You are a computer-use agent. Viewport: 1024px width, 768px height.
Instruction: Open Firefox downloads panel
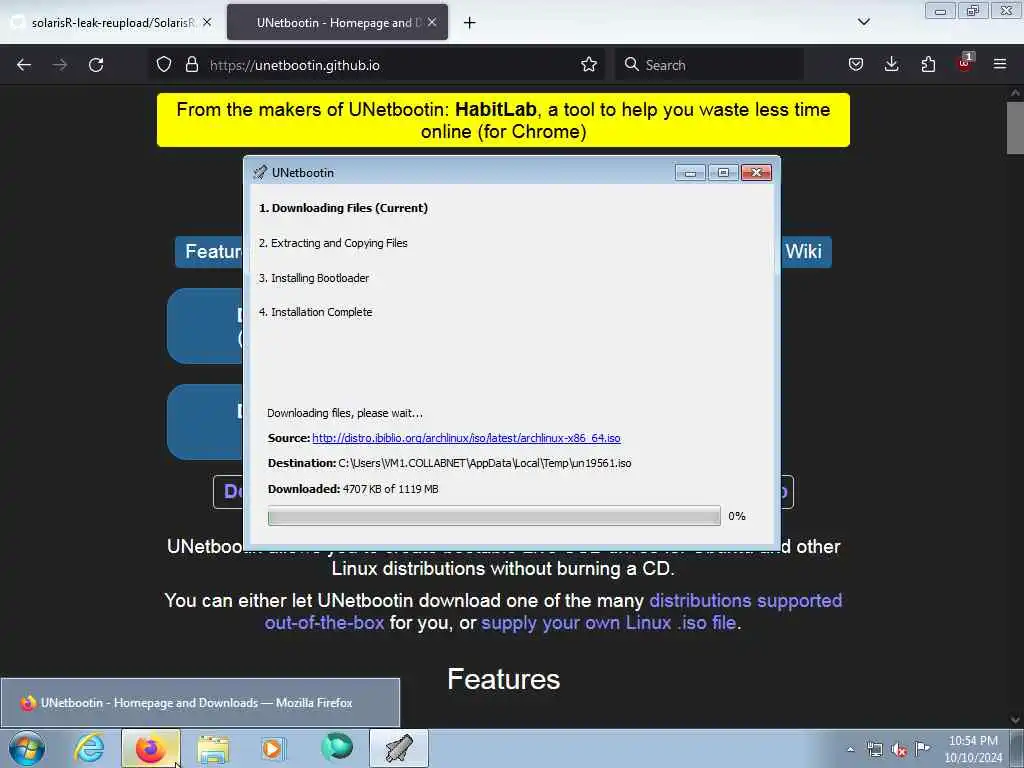click(891, 65)
